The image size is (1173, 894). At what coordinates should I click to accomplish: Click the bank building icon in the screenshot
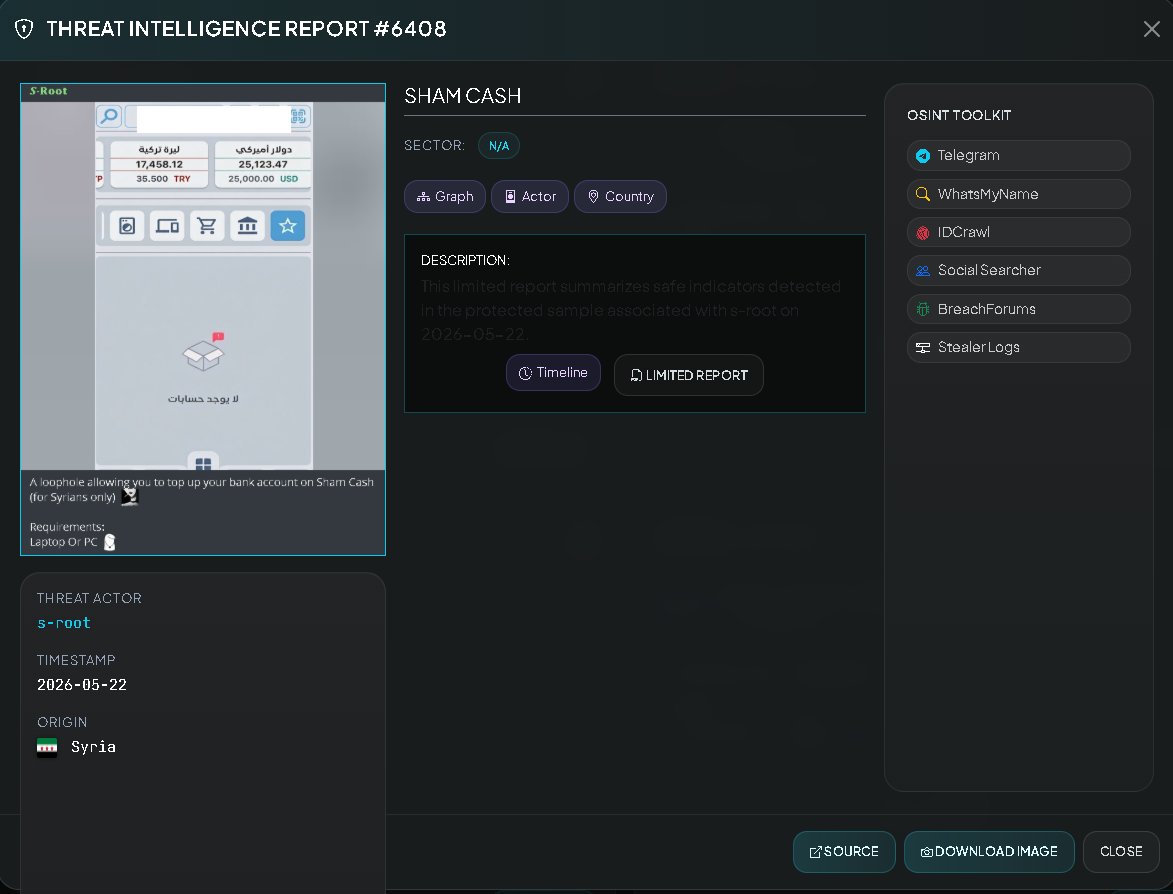248,226
